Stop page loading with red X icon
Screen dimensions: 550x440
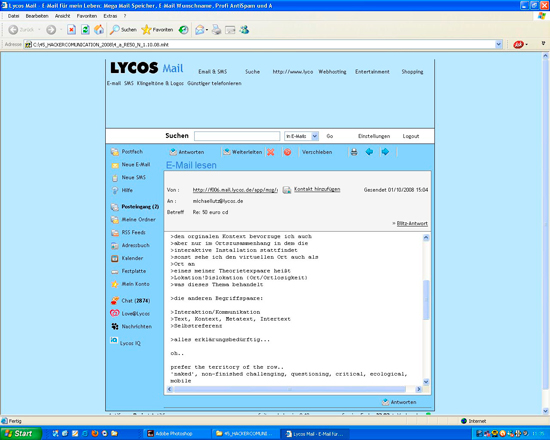pyautogui.click(x=72, y=30)
